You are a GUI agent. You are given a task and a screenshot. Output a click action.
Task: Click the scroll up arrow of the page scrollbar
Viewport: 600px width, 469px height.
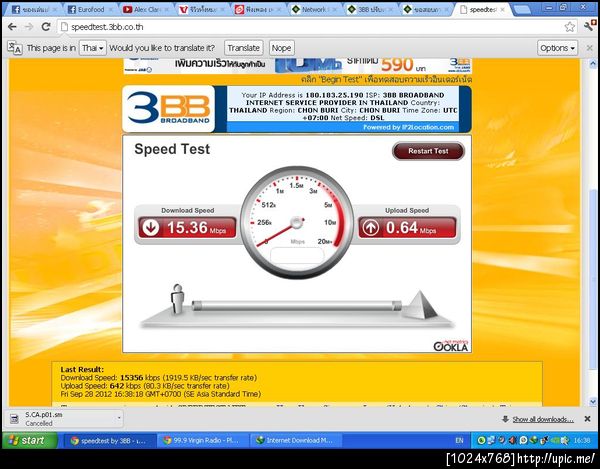593,63
